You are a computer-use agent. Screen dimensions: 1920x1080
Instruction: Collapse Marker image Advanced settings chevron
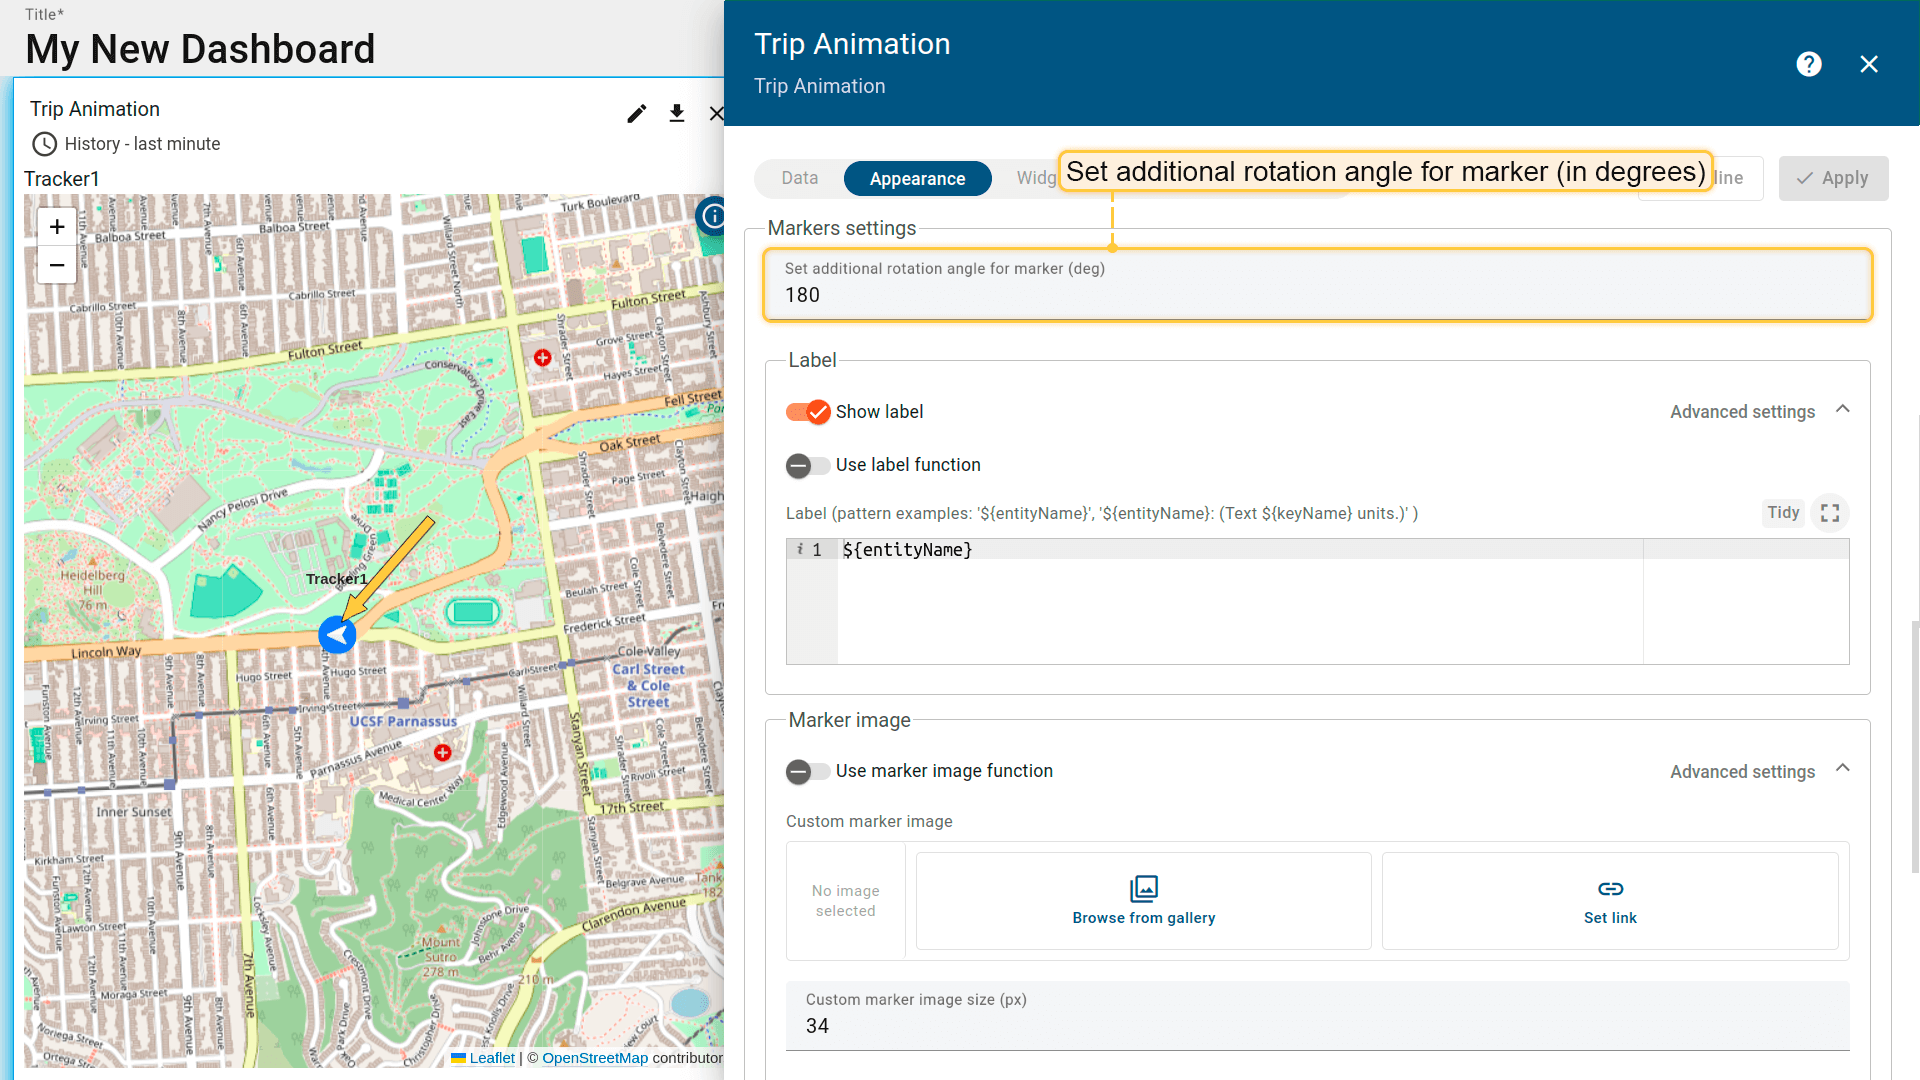[x=1843, y=768]
